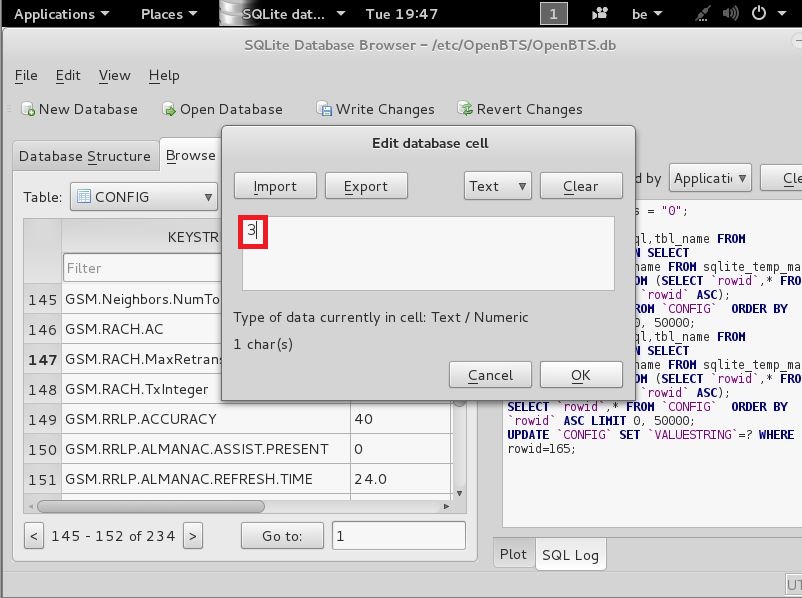Open the Text data type dropdown
Image resolution: width=802 pixels, height=598 pixels.
[x=498, y=186]
